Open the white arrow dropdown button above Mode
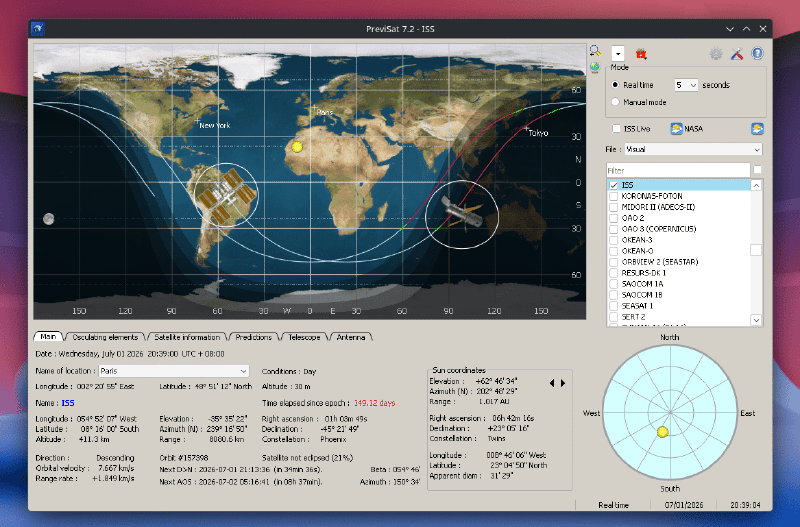Screen dimensions: 800x527 click(618, 54)
